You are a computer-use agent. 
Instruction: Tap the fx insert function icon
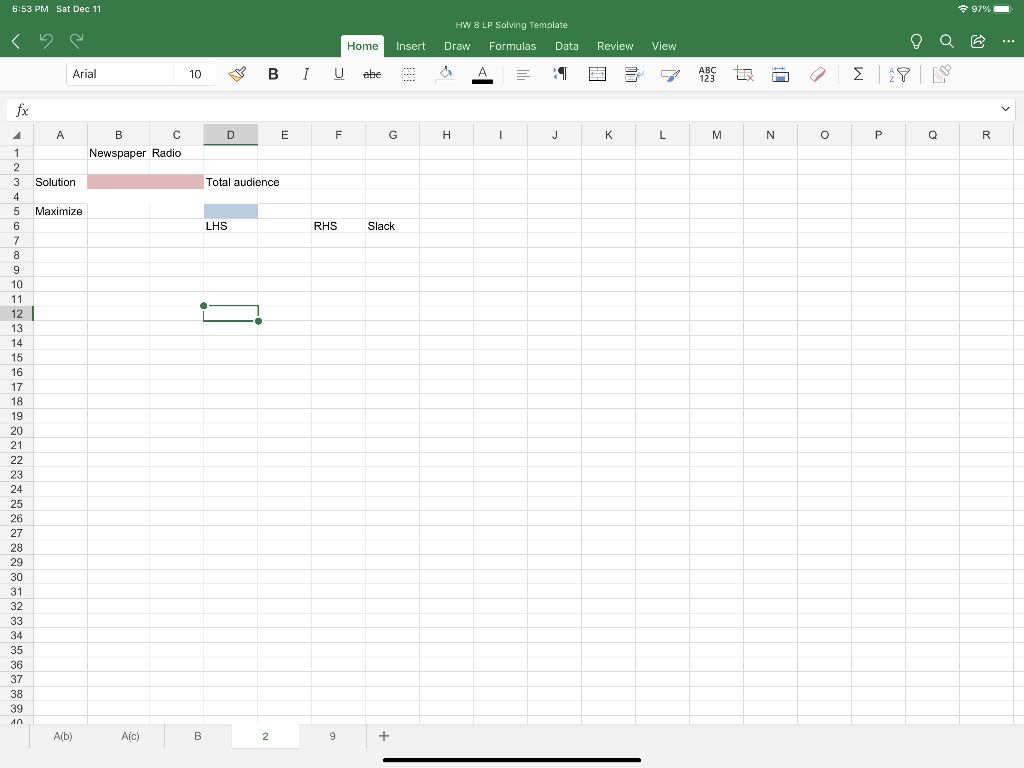22,110
